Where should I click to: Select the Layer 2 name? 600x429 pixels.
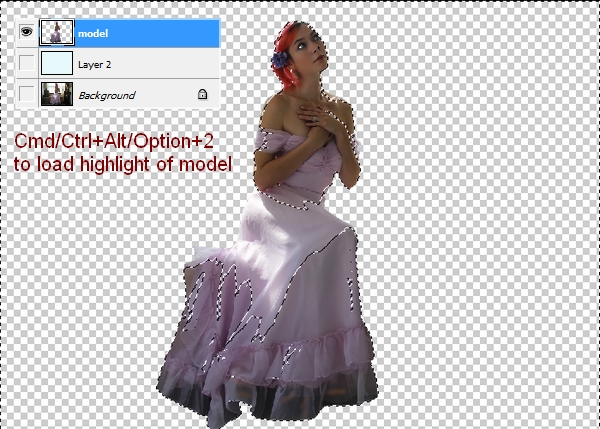point(95,63)
